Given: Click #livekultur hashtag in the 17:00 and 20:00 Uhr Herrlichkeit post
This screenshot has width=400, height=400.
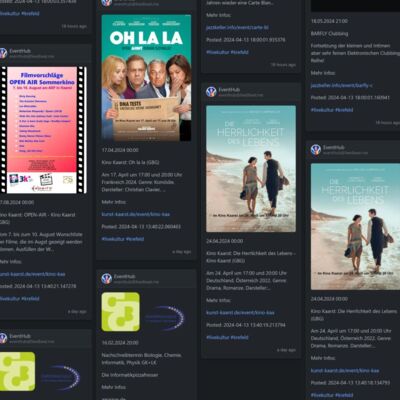Looking at the screenshot, I should (x=218, y=337).
